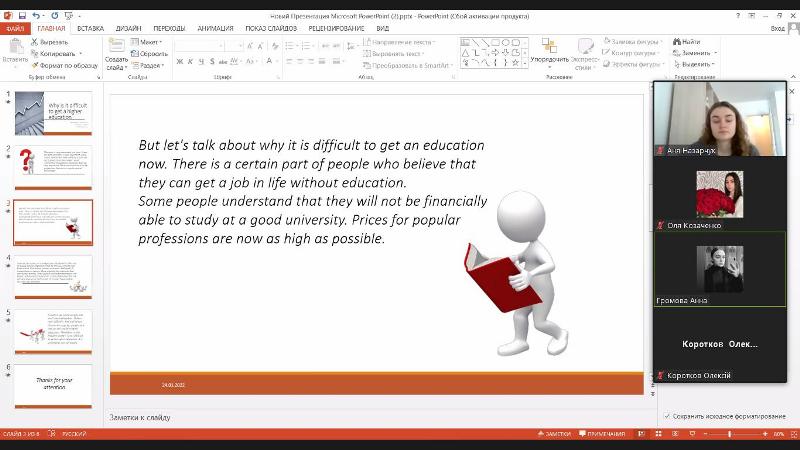Toggle Сохранить исходное форматирование checkbox
The image size is (800, 450).
[666, 416]
